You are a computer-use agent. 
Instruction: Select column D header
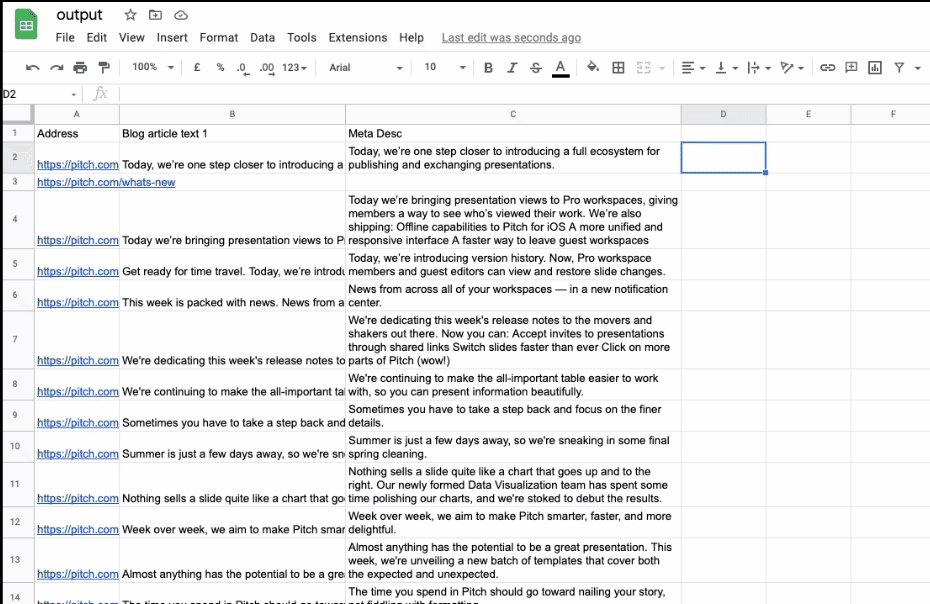(x=723, y=114)
